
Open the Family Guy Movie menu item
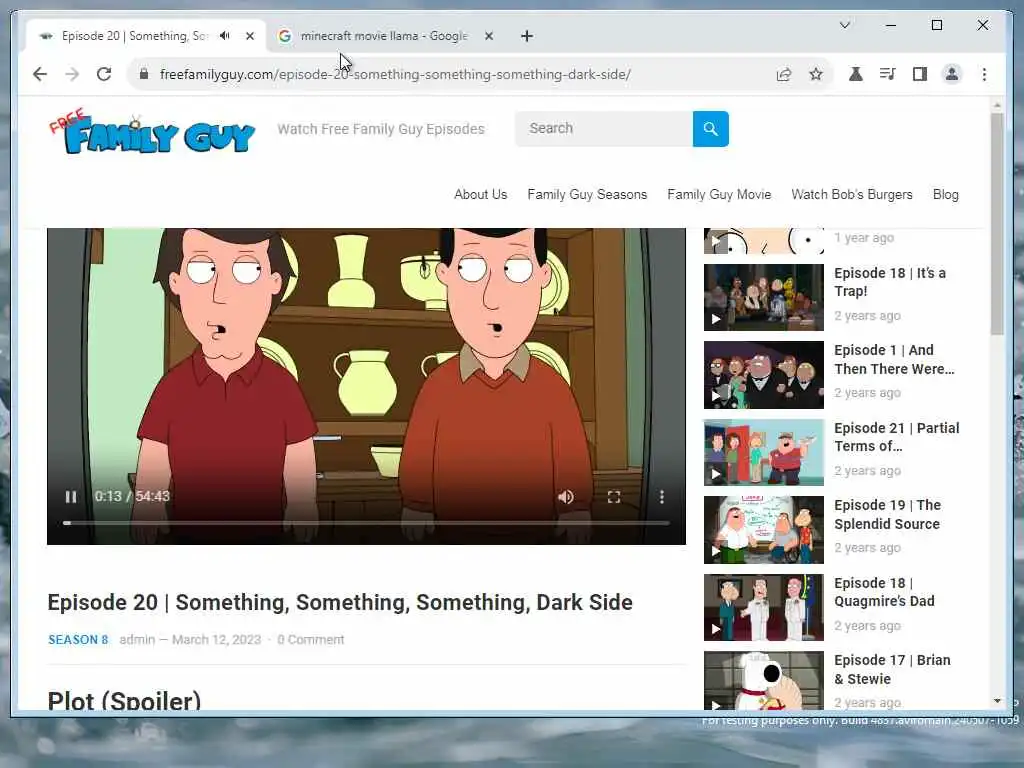coord(719,195)
